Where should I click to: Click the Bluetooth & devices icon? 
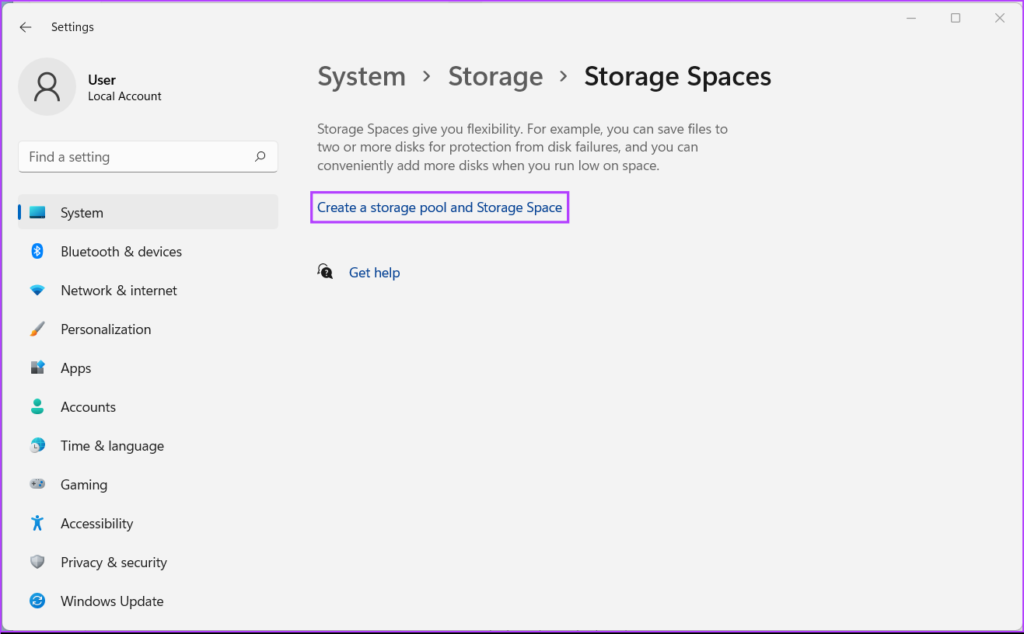(38, 252)
